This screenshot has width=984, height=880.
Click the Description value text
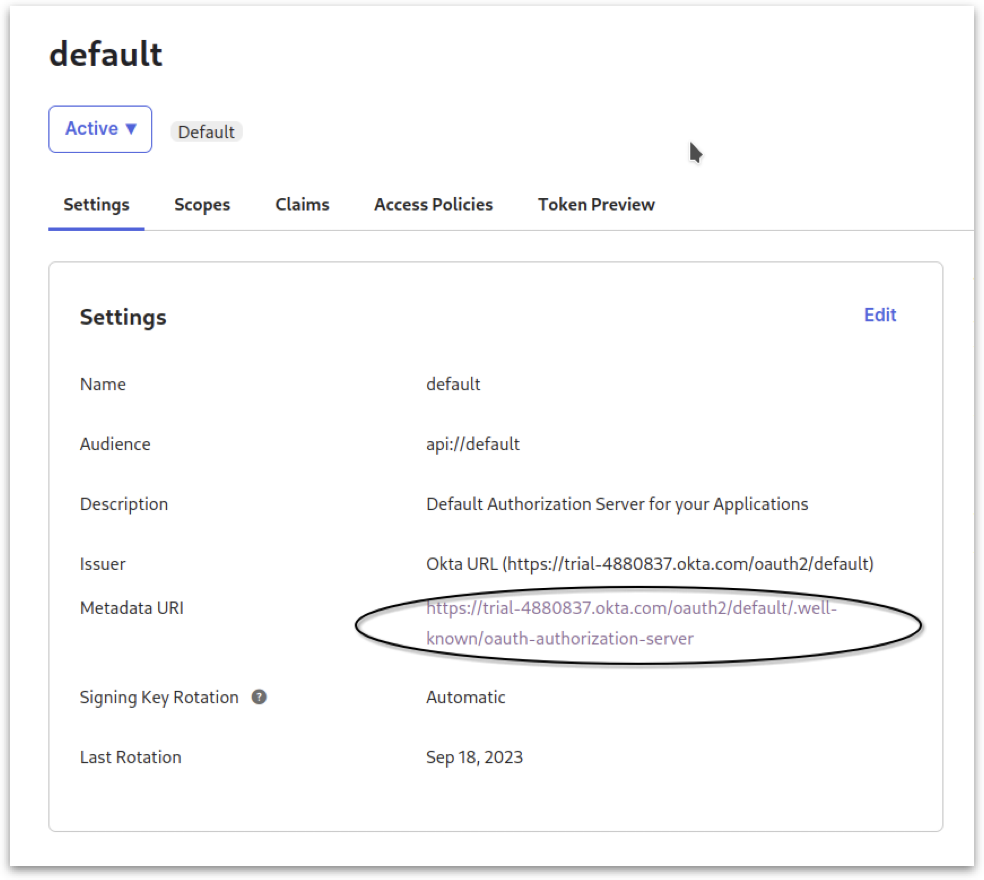click(x=617, y=504)
